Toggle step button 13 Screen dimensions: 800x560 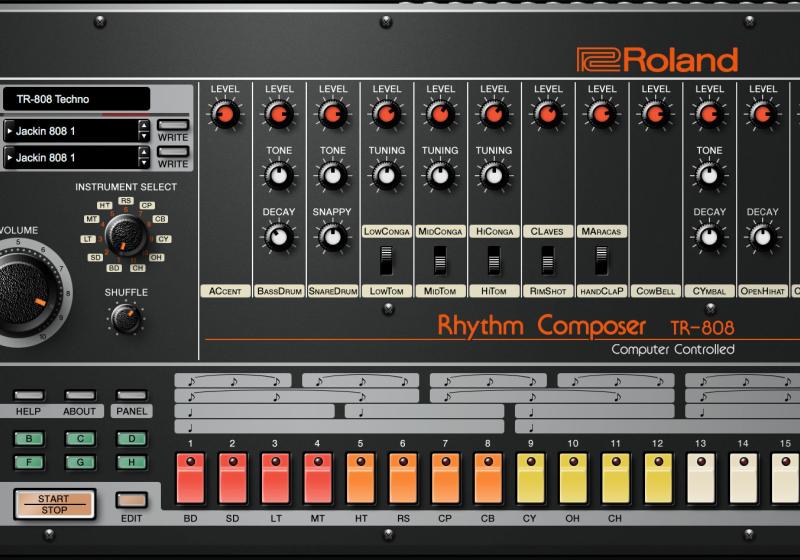click(701, 478)
